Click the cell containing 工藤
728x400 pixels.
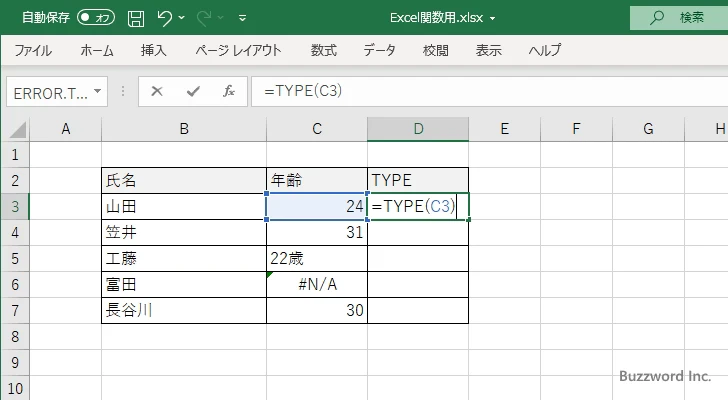coord(184,258)
